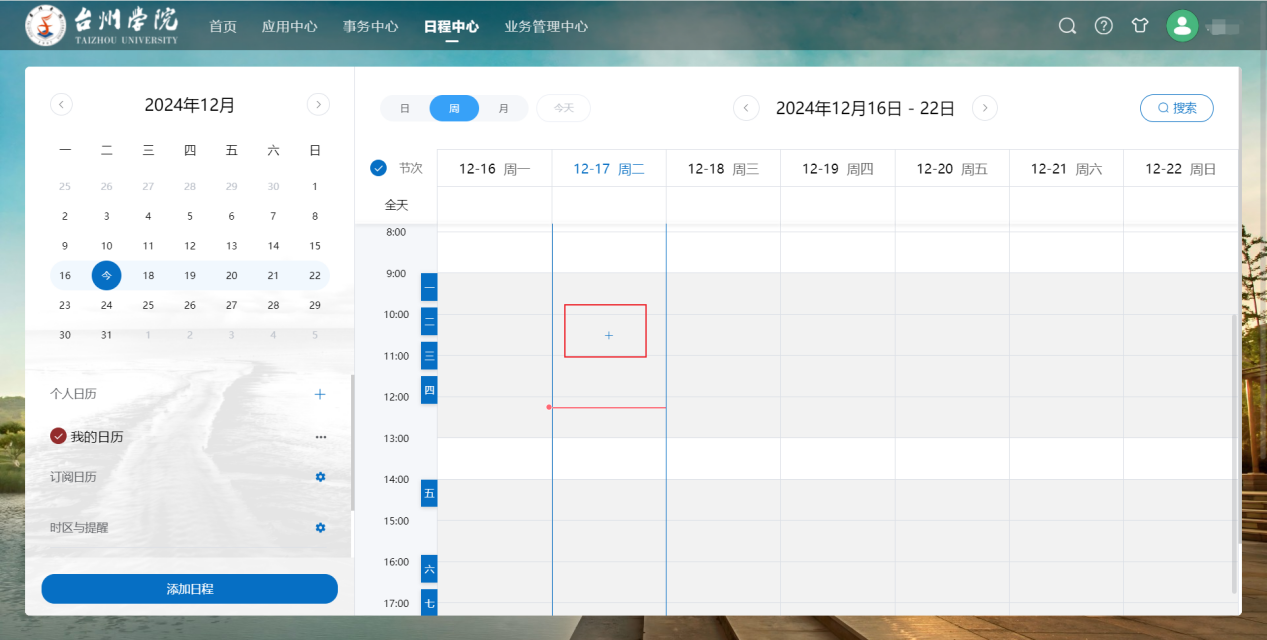
Task: Open 应用中心 in top navigation
Action: pos(289,27)
